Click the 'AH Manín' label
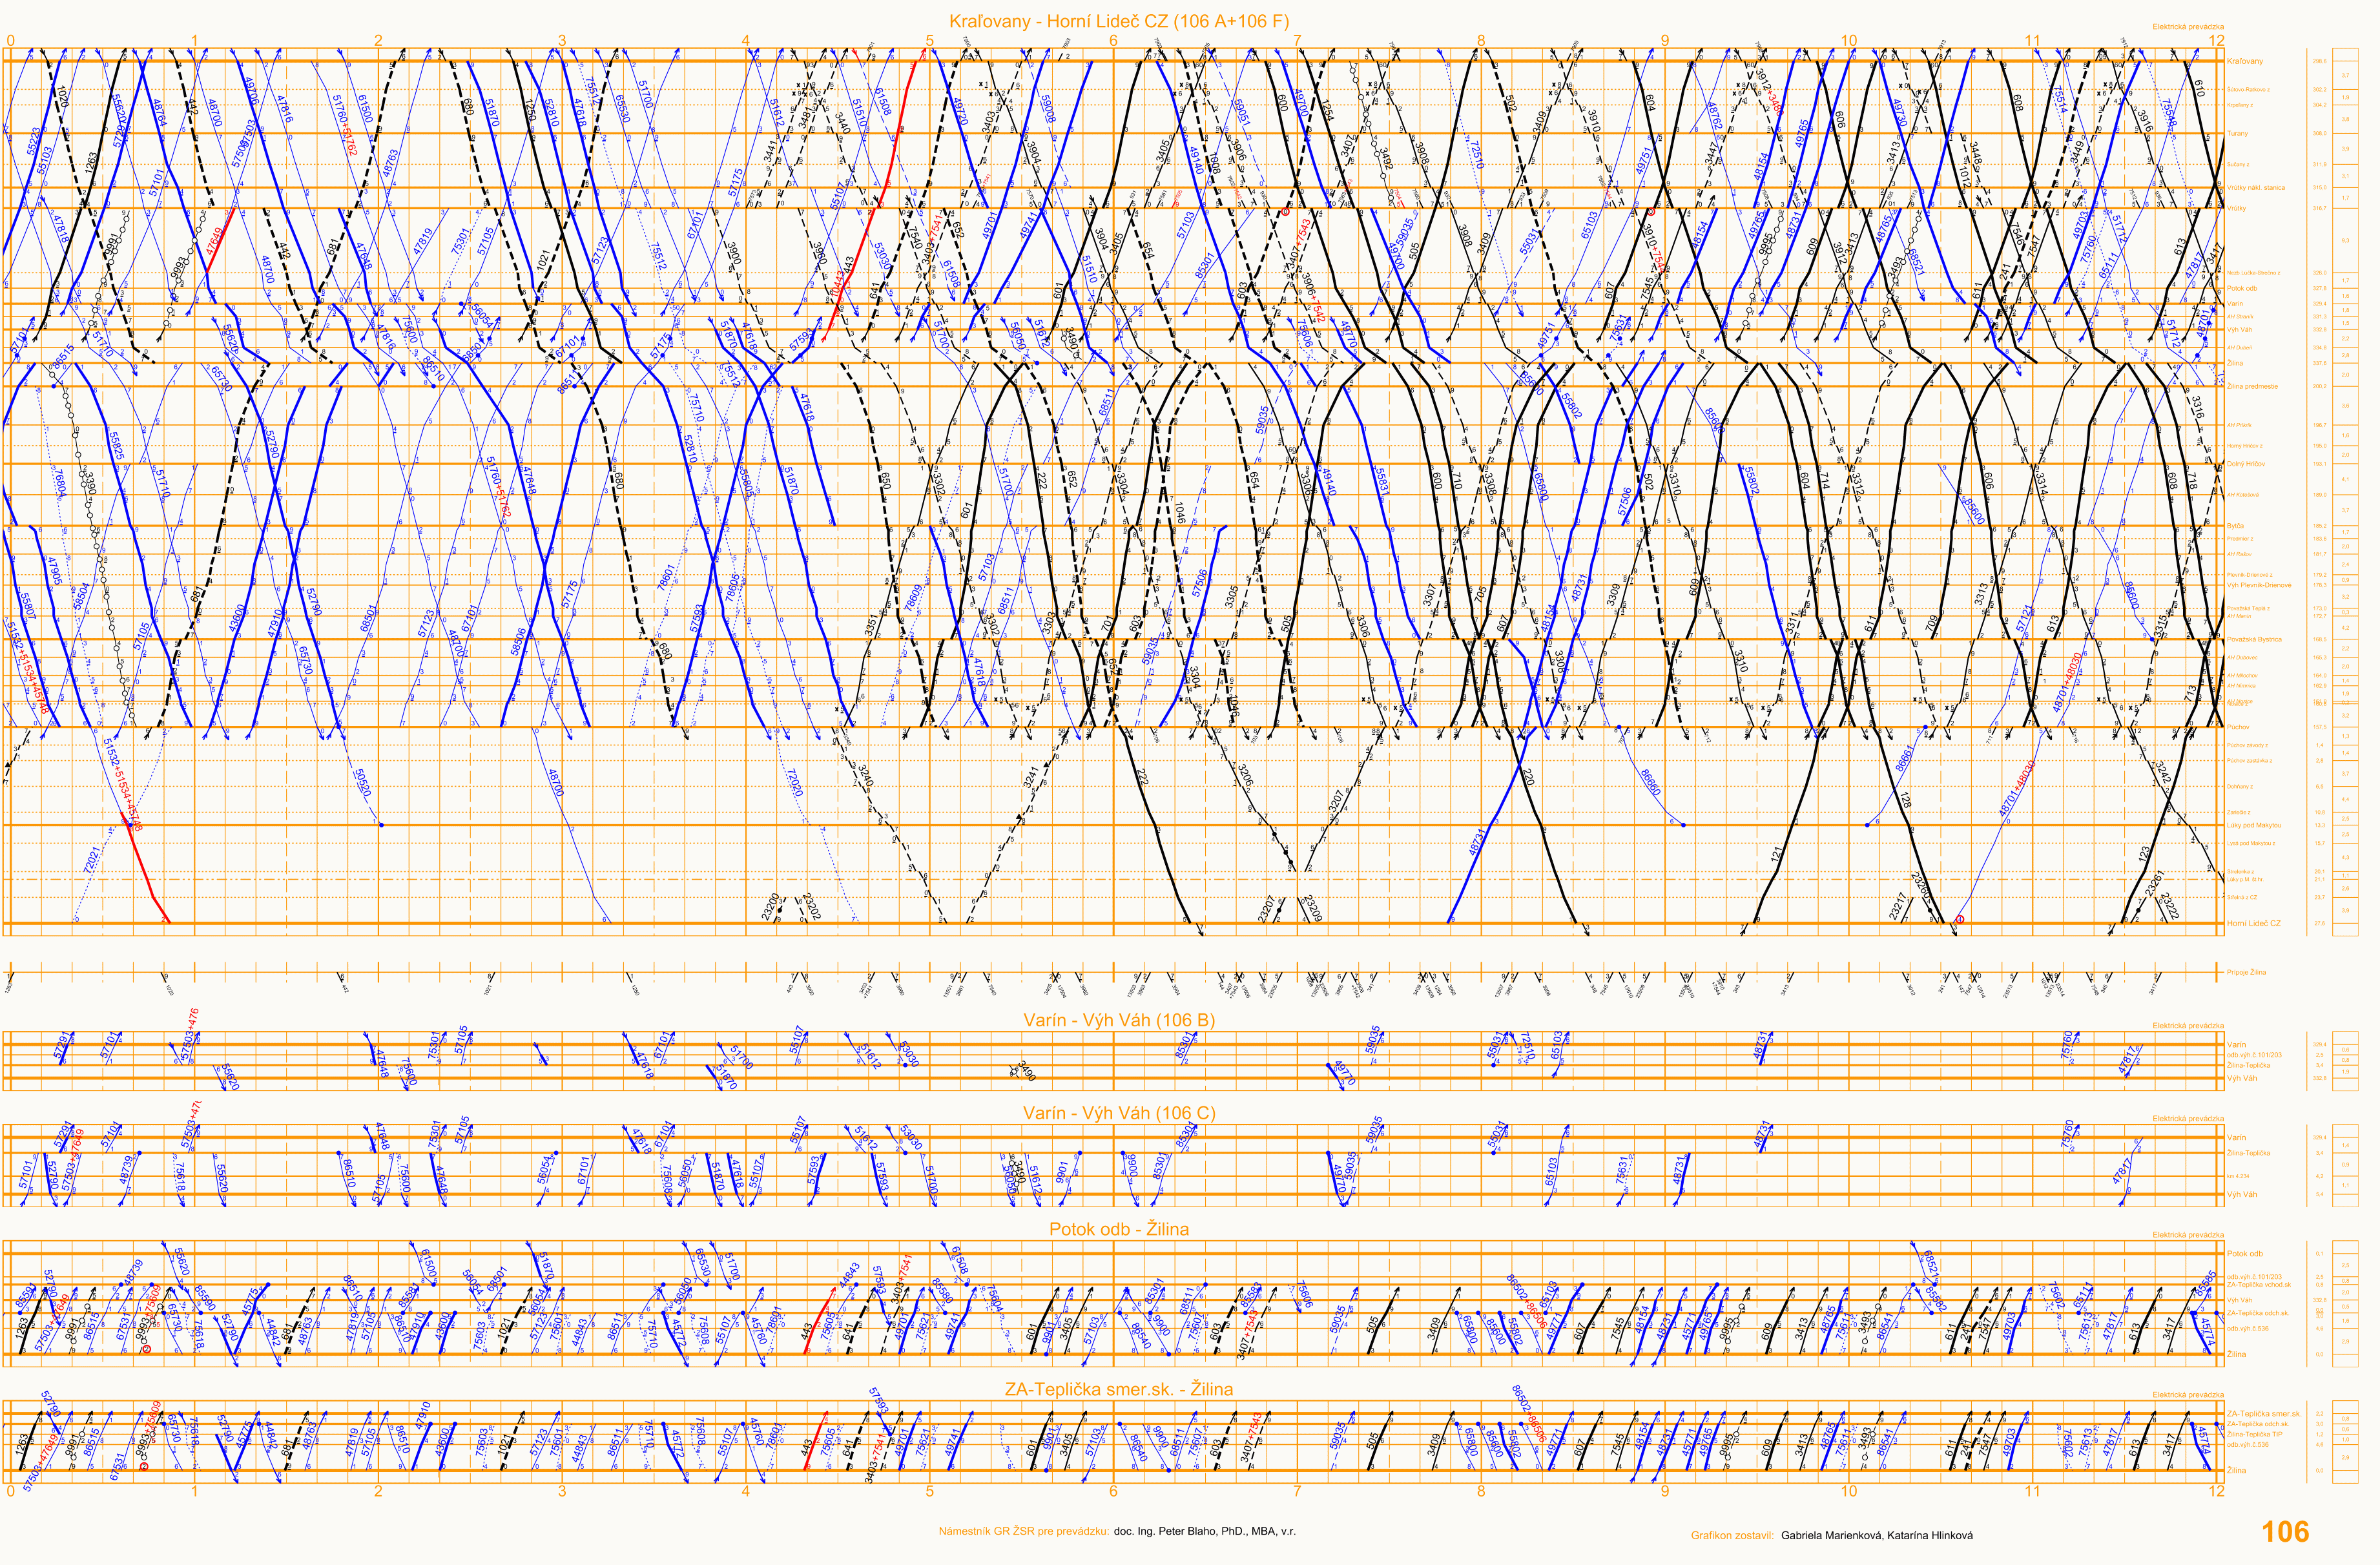2380x1565 pixels. pos(2238,616)
